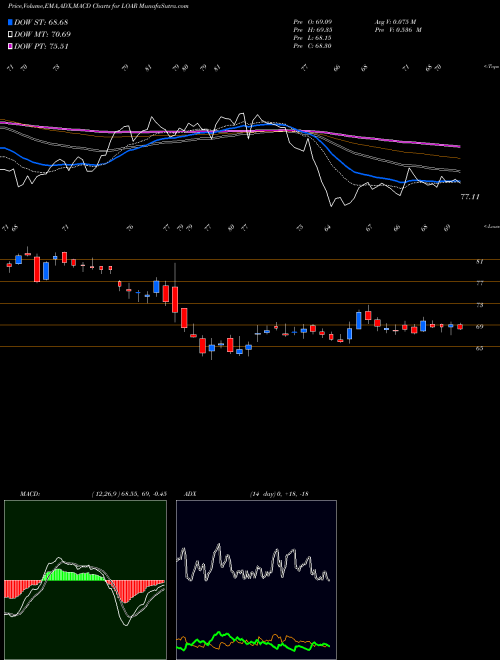Click the magenta DOW PT legend swatch
Viewport: 500px width, 660px height.
coord(10,47)
